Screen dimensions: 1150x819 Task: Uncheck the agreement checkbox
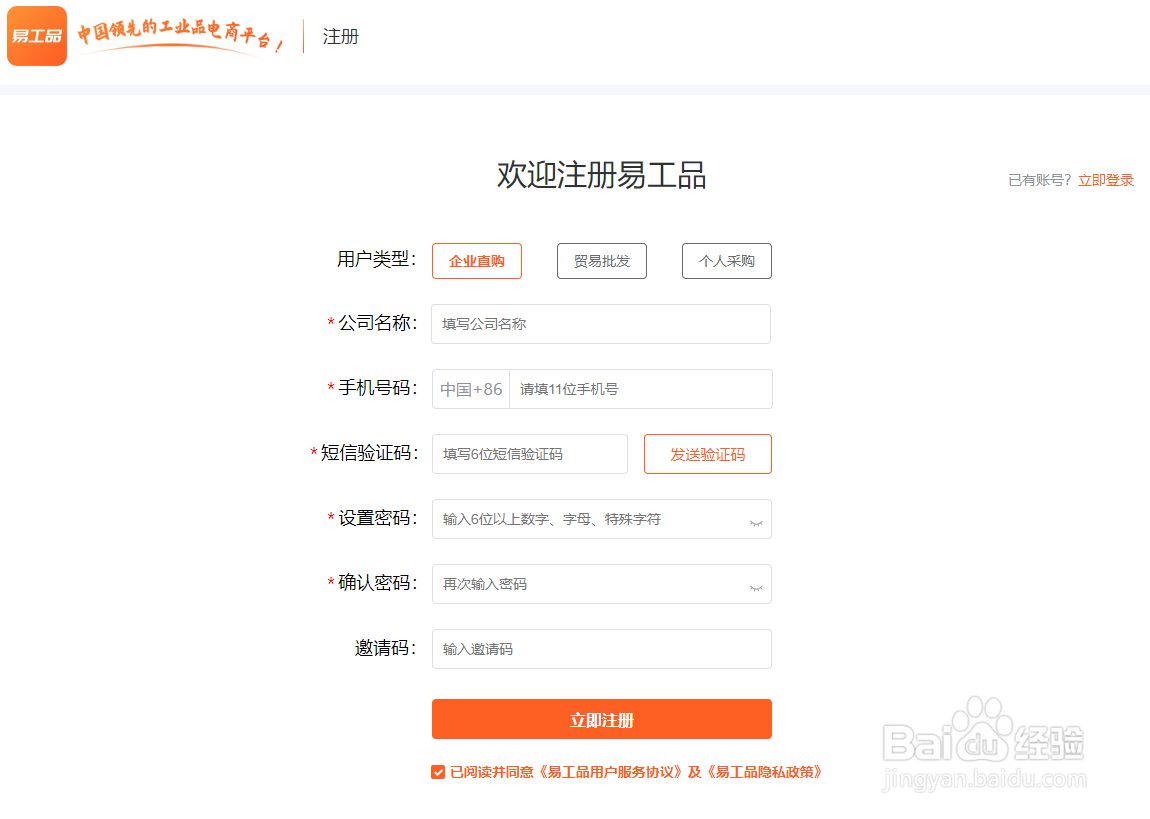click(438, 772)
